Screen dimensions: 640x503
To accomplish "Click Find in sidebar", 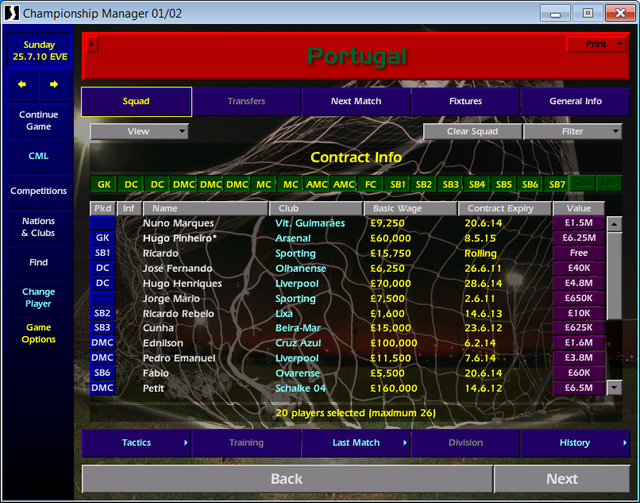I will (x=39, y=263).
